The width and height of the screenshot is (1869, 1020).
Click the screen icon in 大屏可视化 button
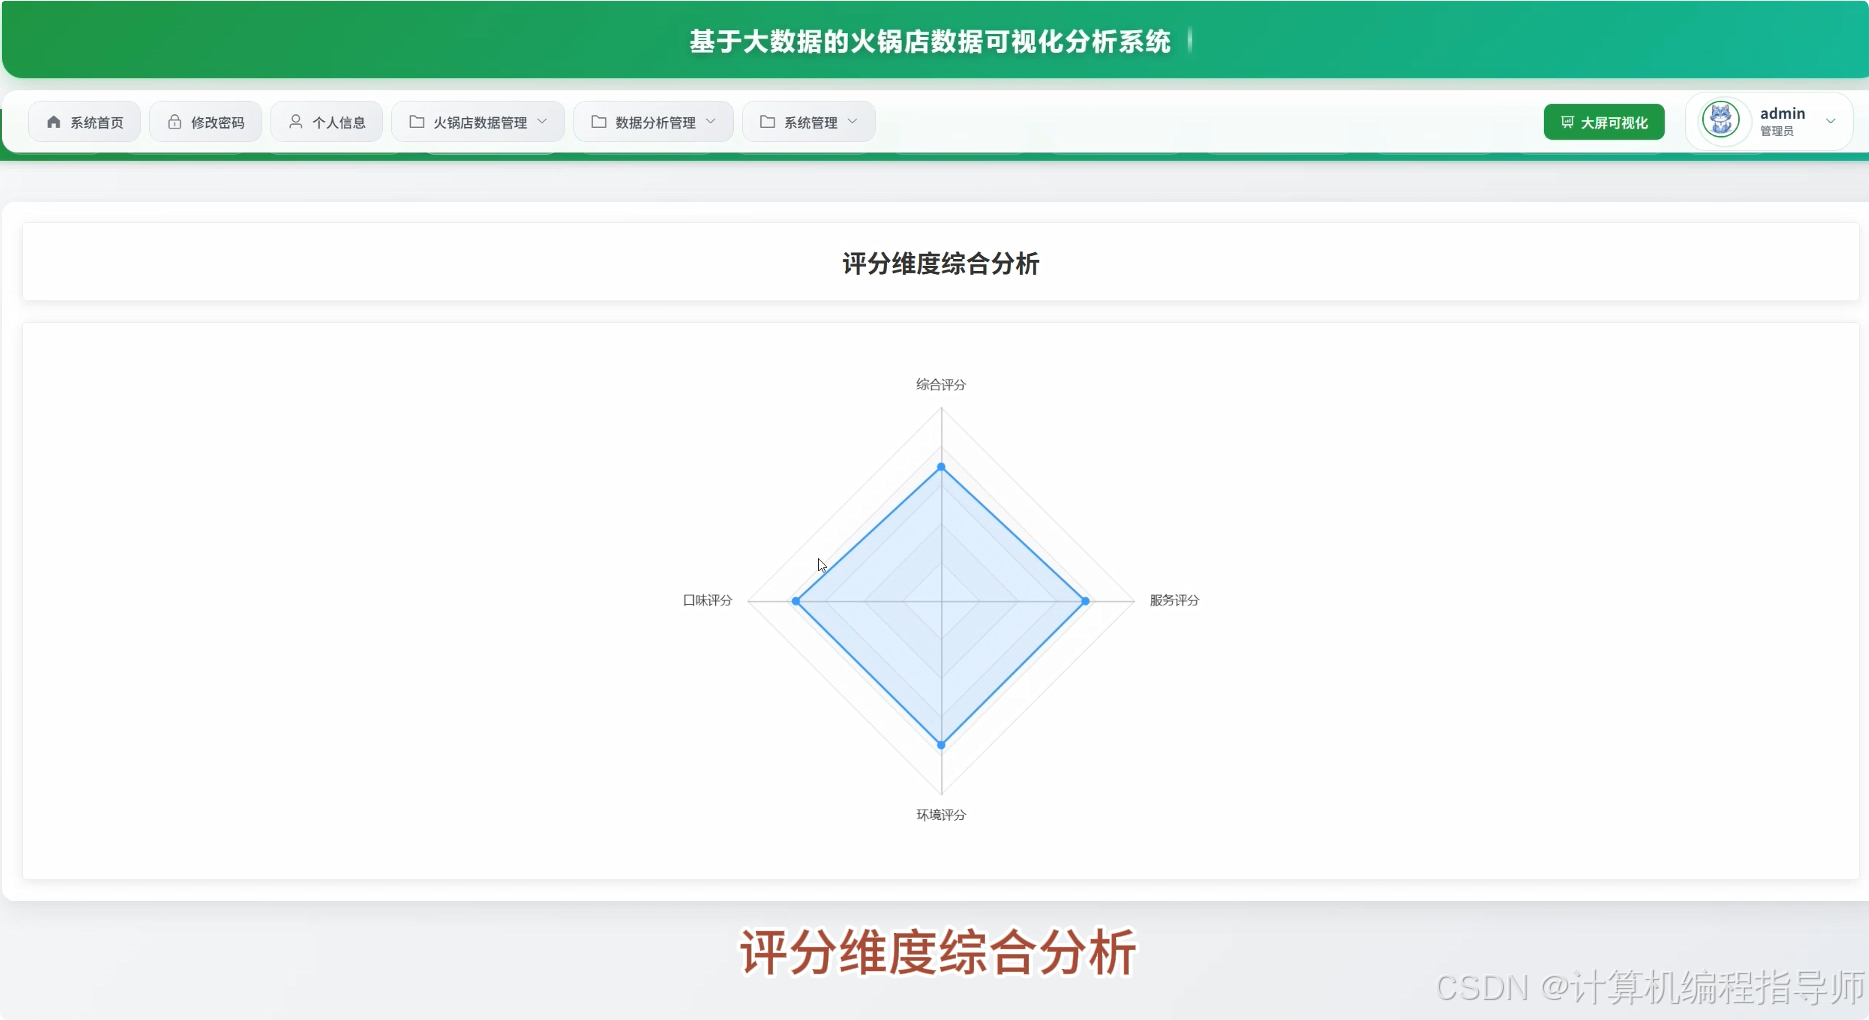[x=1567, y=122]
